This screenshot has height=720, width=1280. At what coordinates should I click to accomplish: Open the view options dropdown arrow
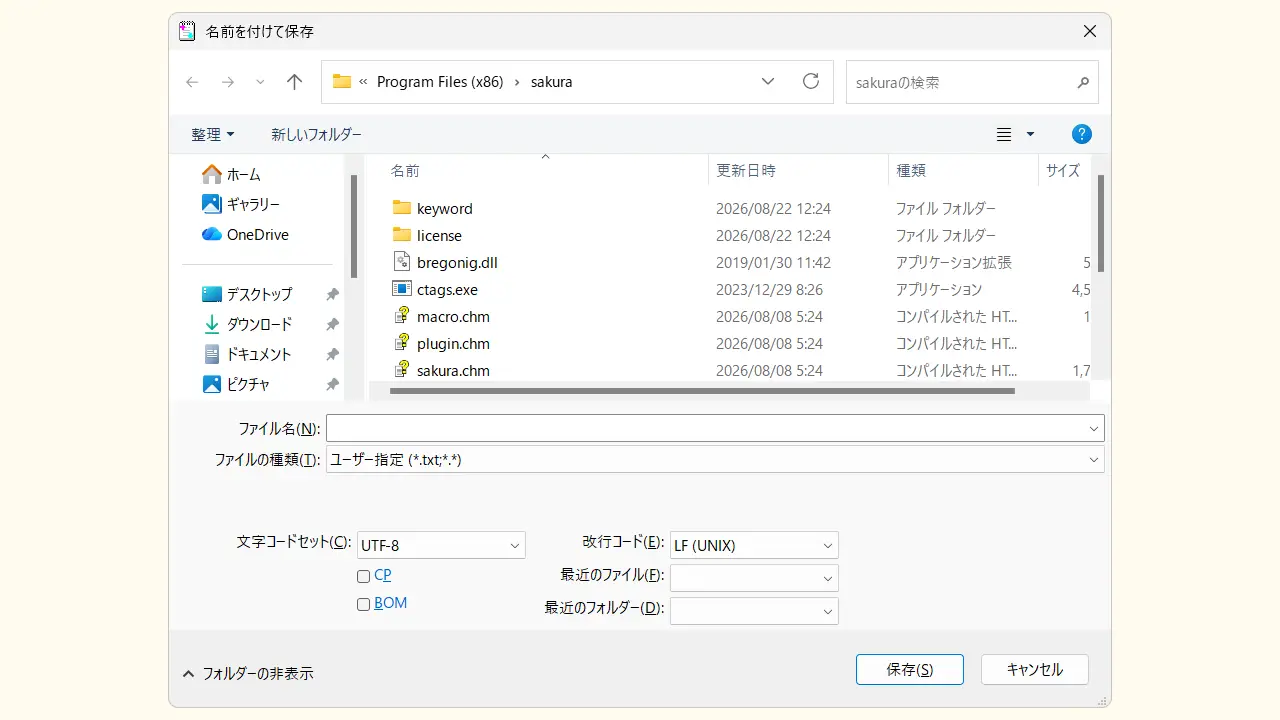pos(1030,134)
